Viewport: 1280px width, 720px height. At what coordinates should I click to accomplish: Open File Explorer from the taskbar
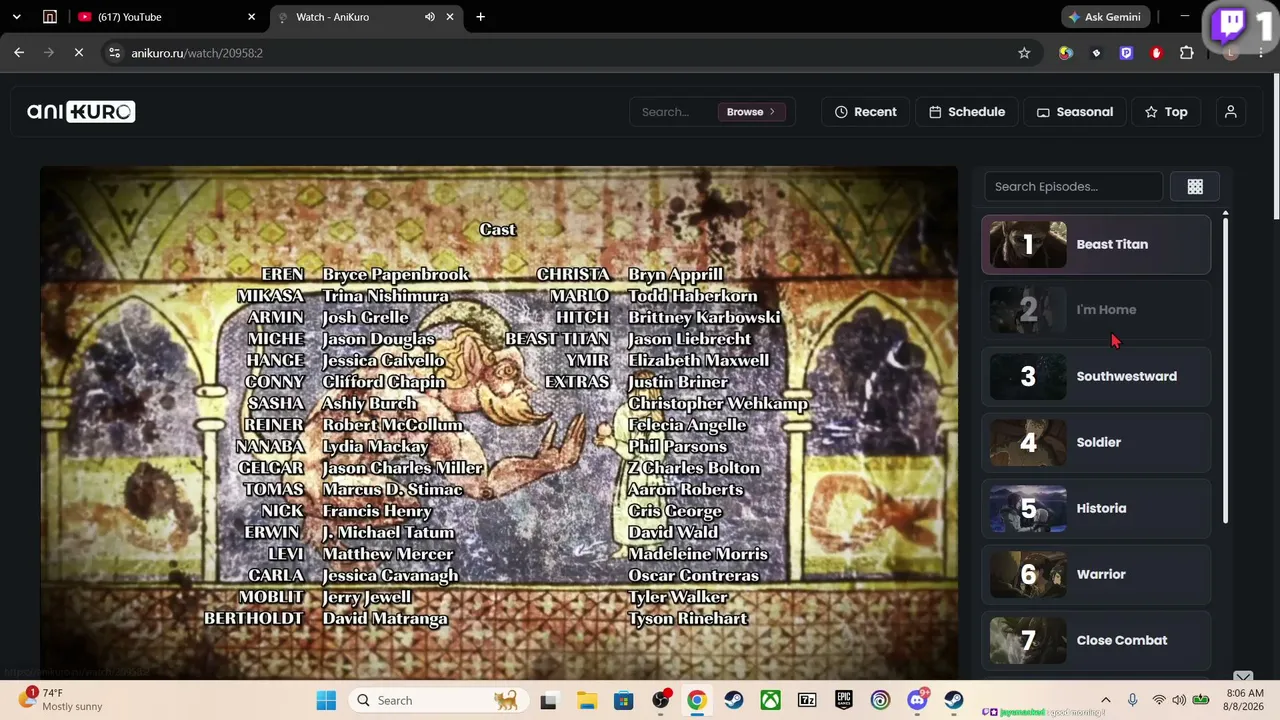point(587,701)
